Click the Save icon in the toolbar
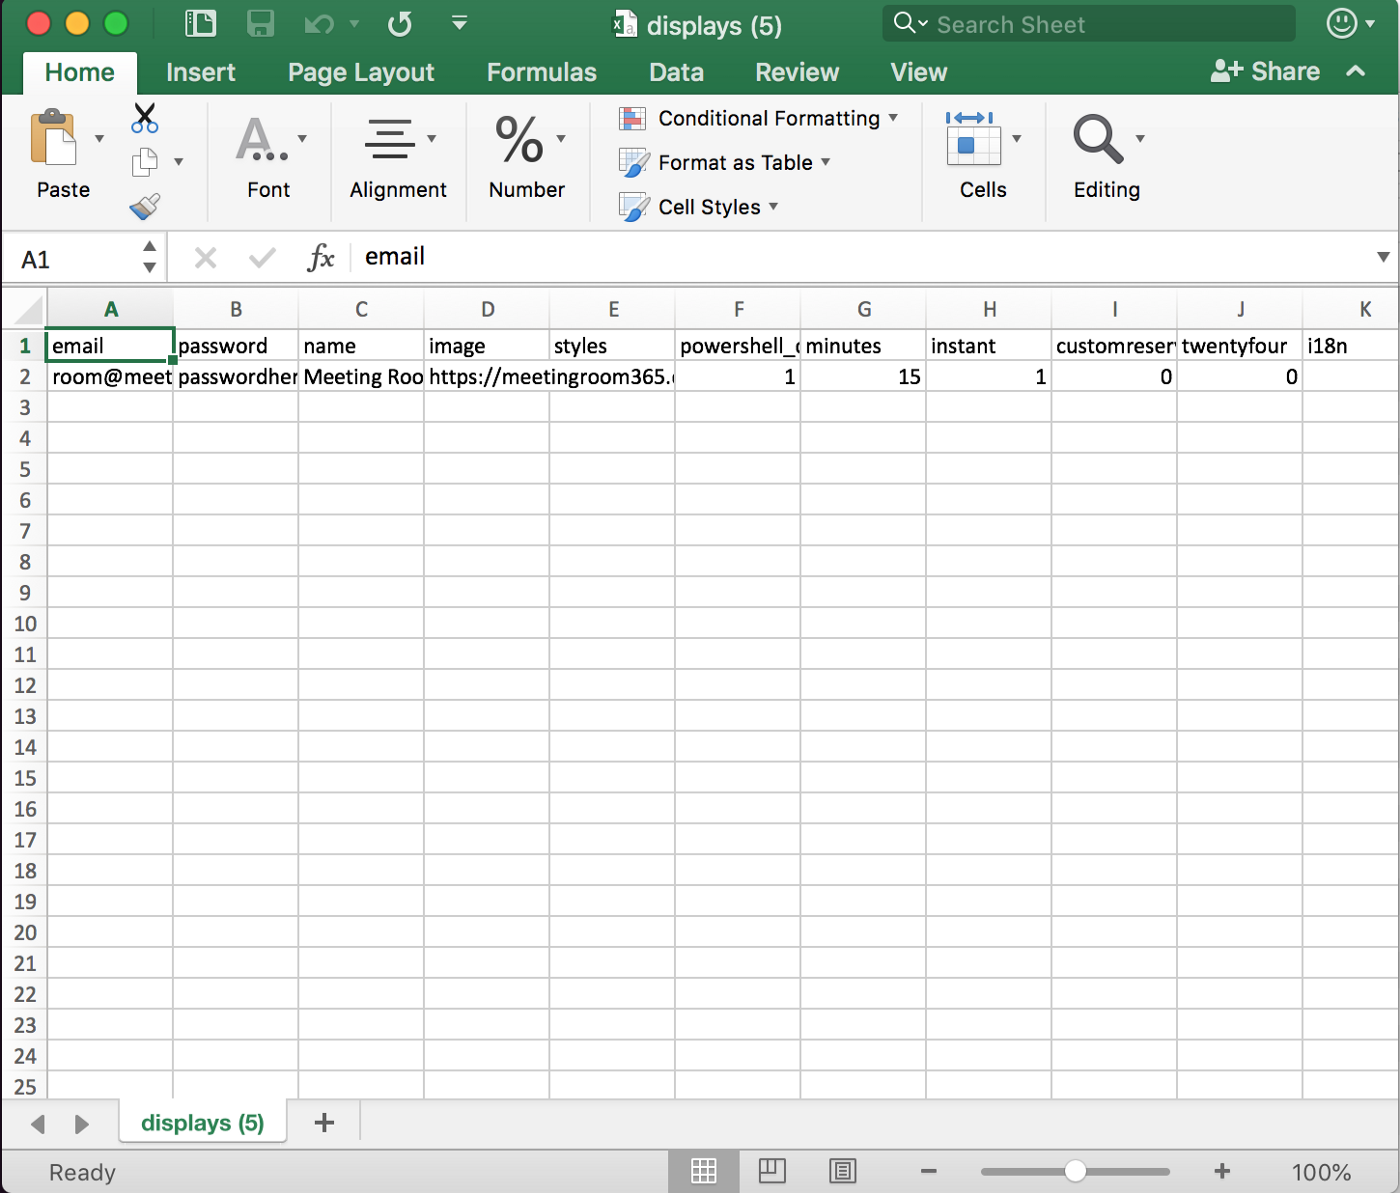Screen dimensions: 1400x1193 coord(260,23)
